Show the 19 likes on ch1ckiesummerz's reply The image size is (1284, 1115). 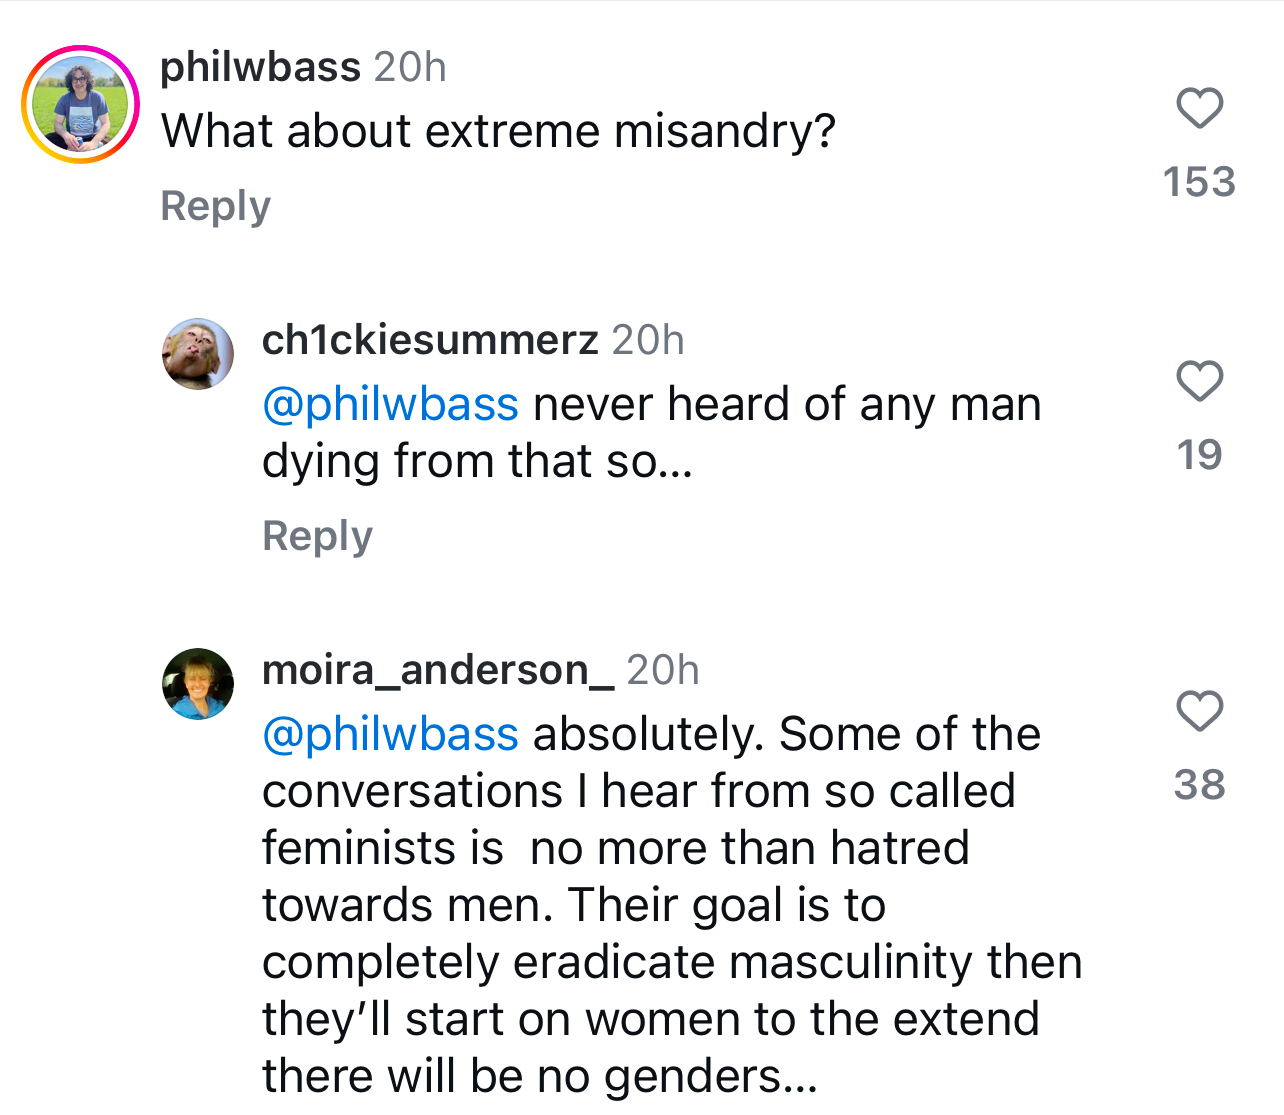(x=1199, y=455)
